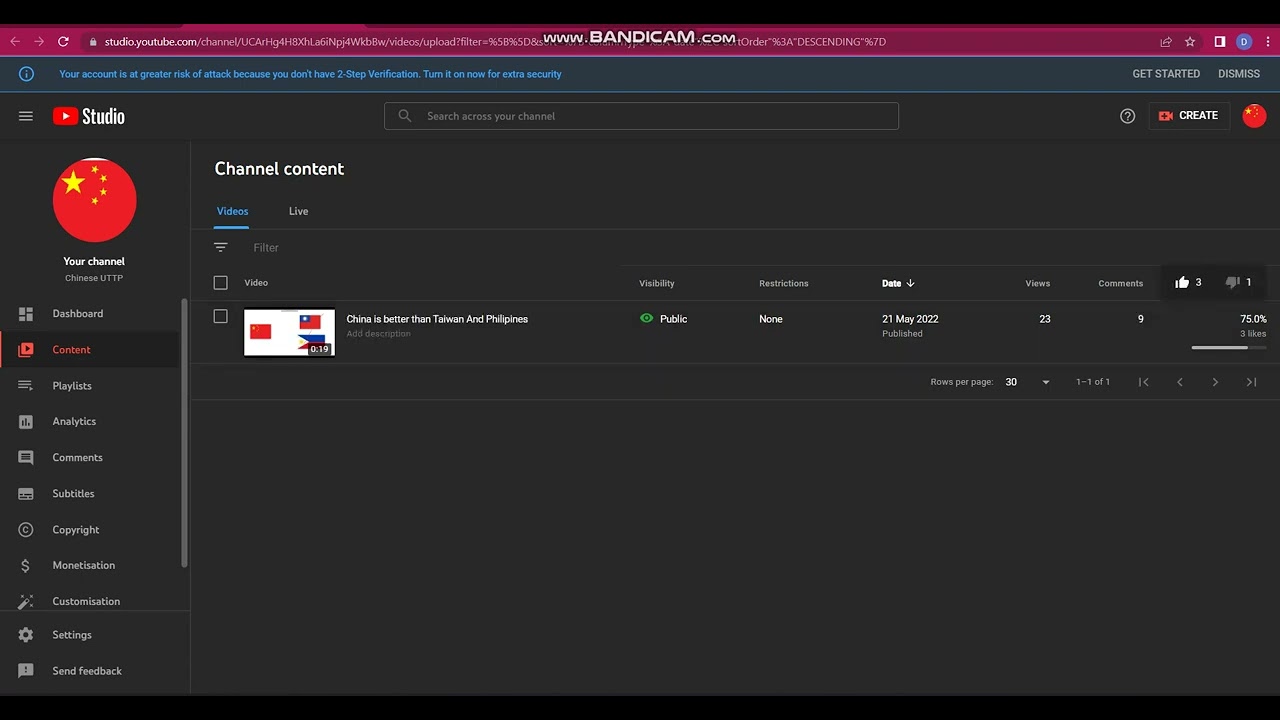Click the Copyright sidebar icon
The width and height of the screenshot is (1280, 720).
(26, 530)
